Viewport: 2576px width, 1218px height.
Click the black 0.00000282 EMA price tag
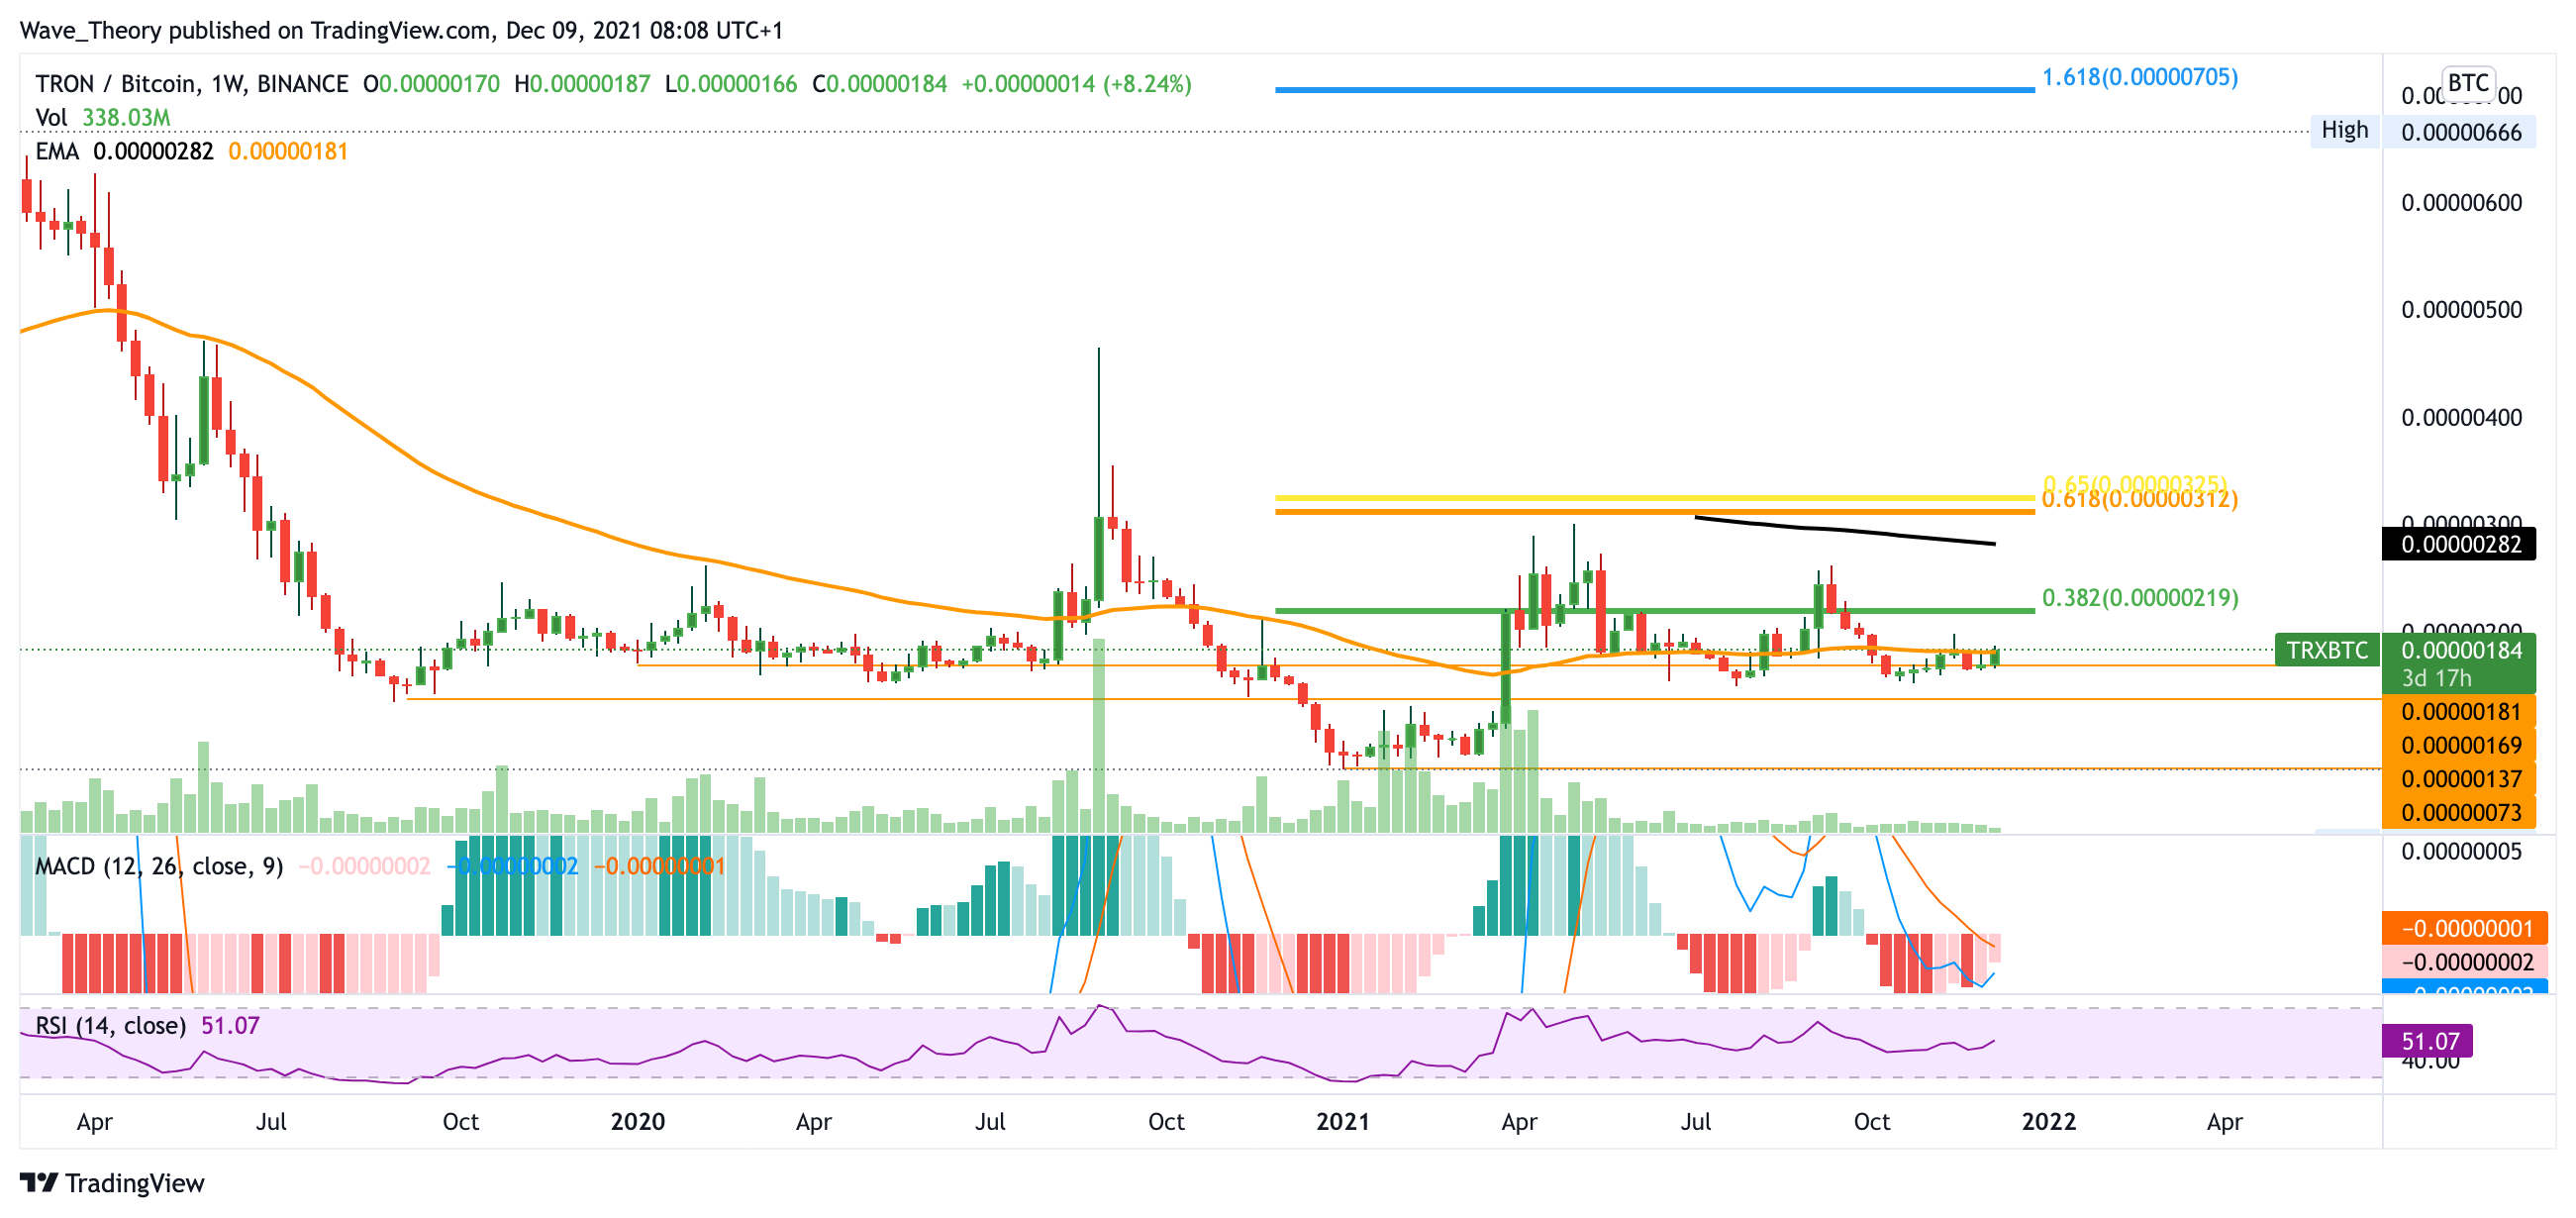coord(2460,545)
